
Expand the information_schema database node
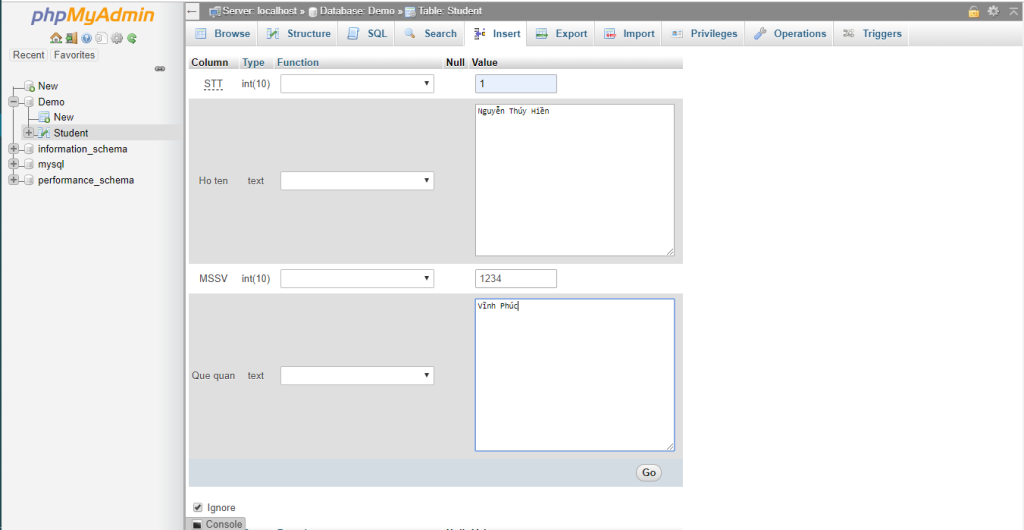pyautogui.click(x=14, y=149)
